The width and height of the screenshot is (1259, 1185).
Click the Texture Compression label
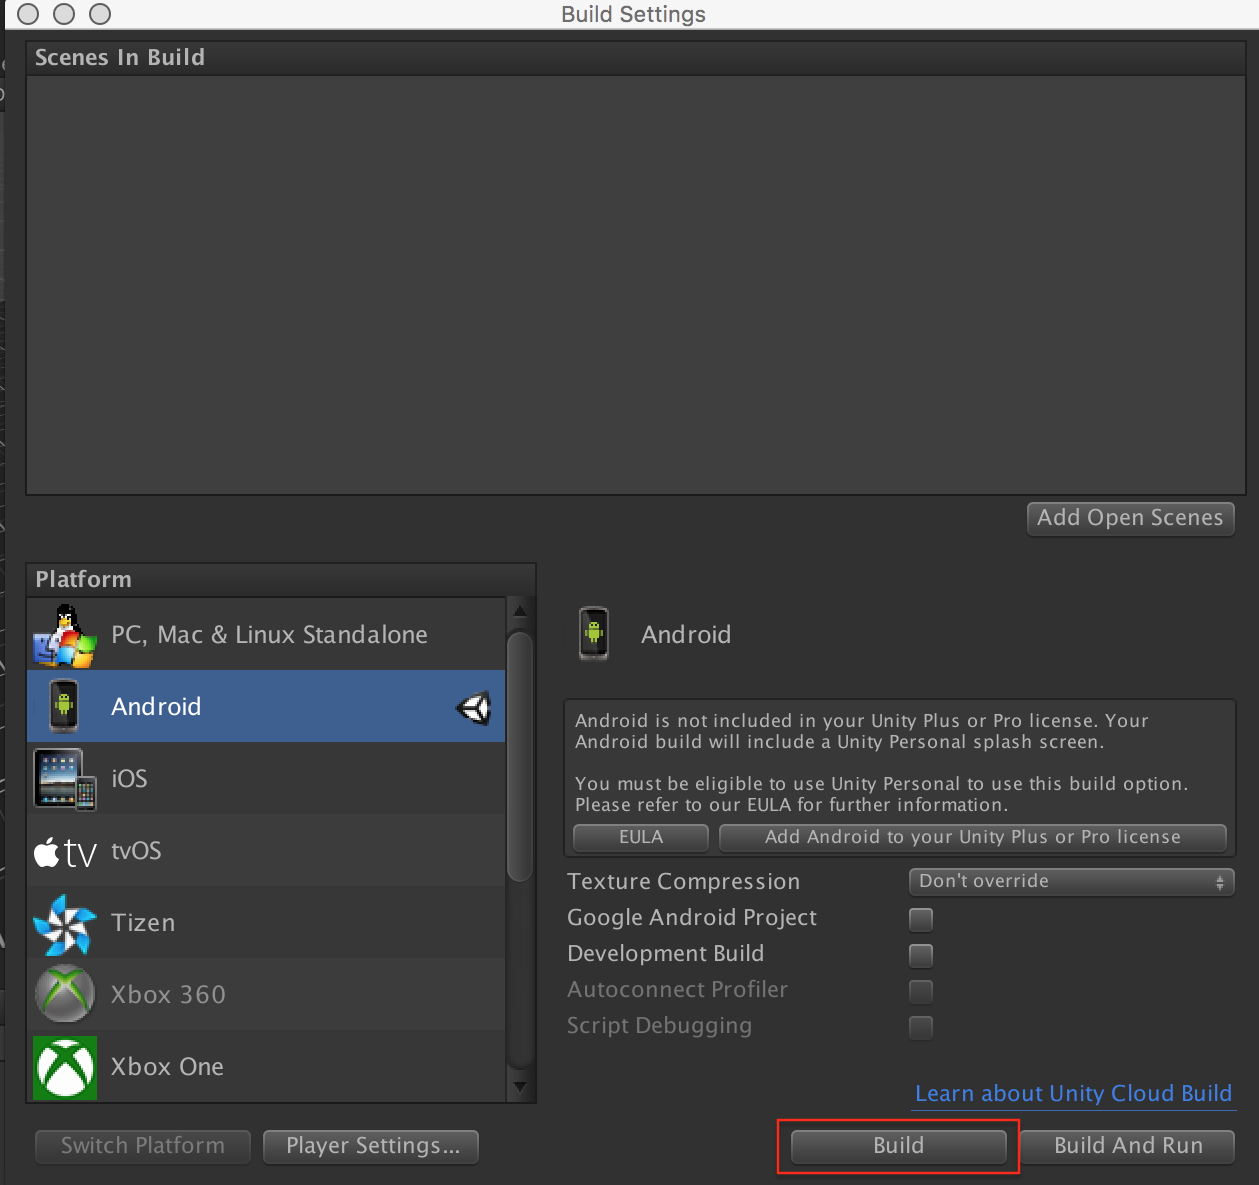click(x=683, y=882)
